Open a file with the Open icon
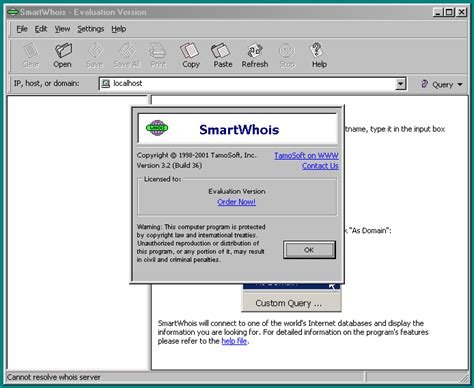 pyautogui.click(x=63, y=55)
